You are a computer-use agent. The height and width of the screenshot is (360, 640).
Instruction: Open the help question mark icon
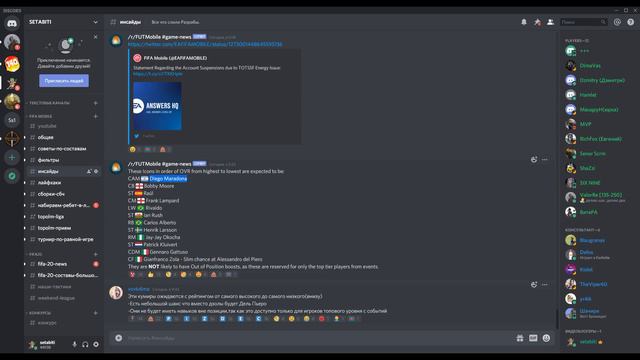[631, 22]
